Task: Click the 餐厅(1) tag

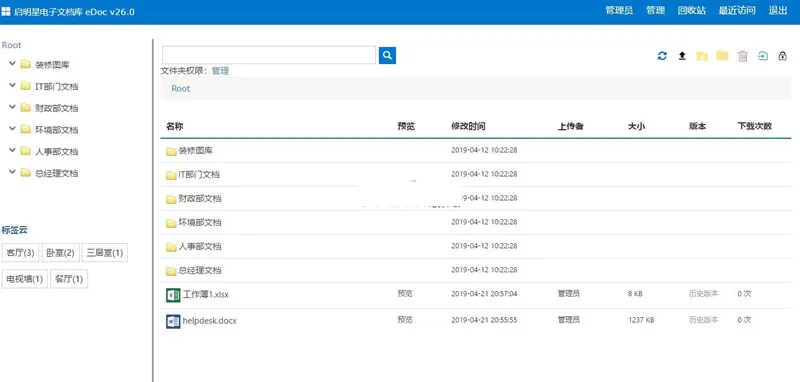Action: coord(69,279)
